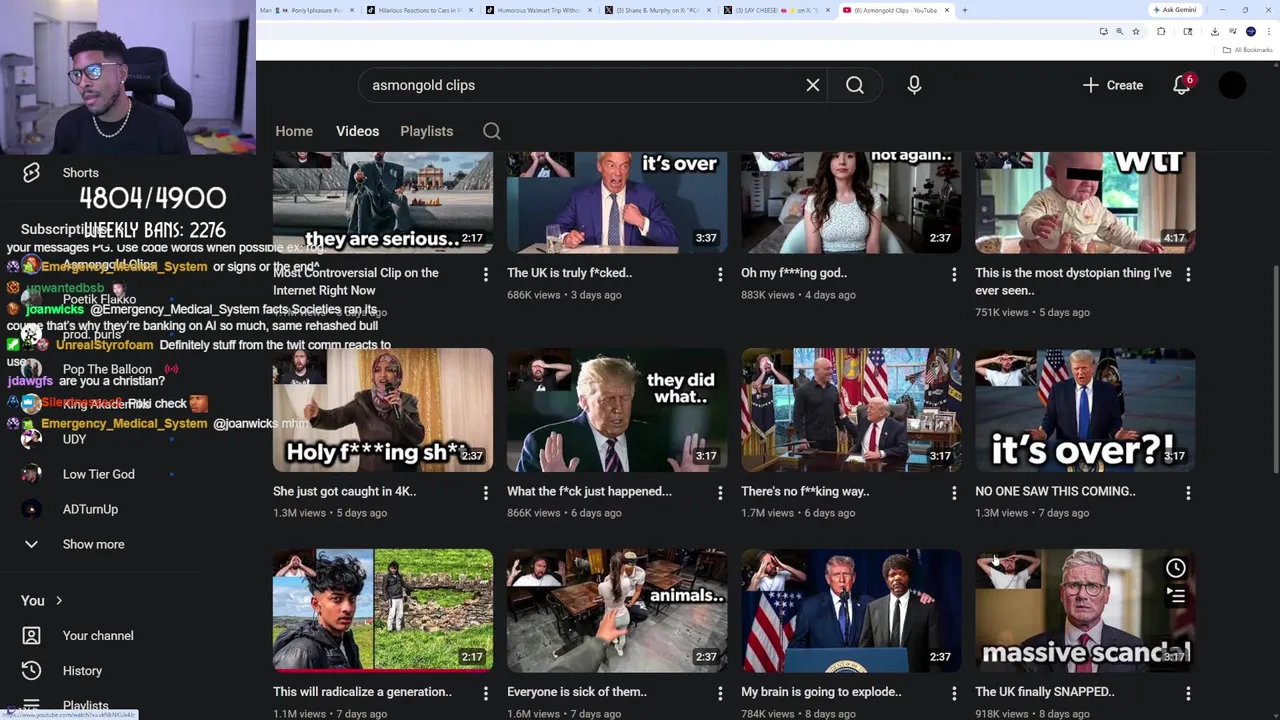Search within the channel using its magnifier icon
Image resolution: width=1280 pixels, height=720 pixels.
click(492, 131)
